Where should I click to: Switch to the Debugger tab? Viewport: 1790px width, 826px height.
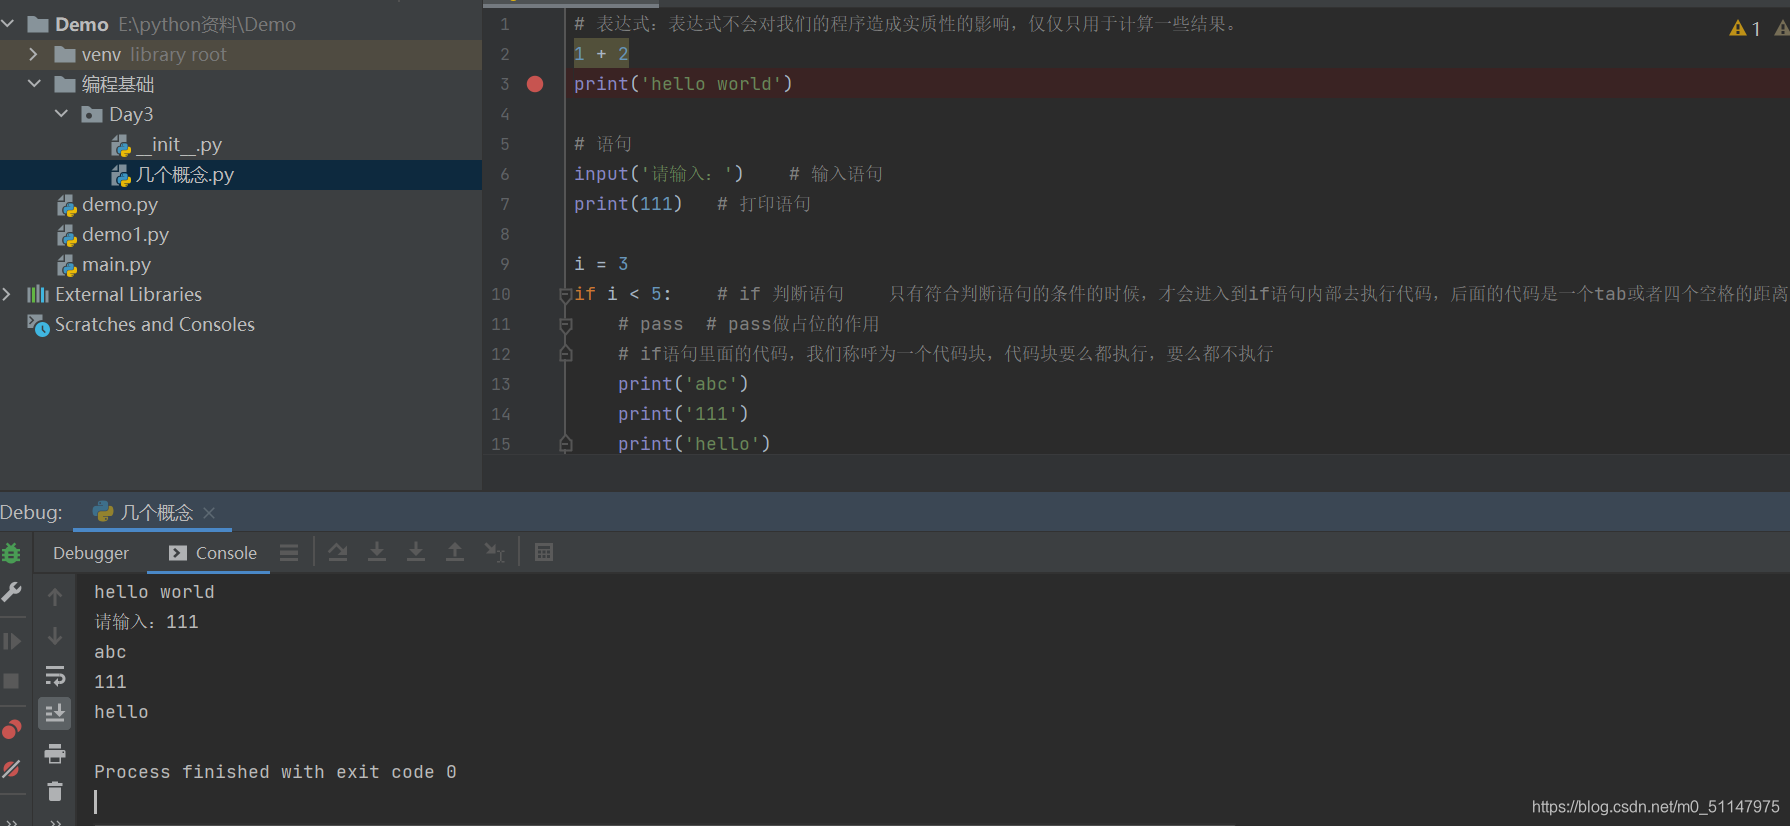pyautogui.click(x=91, y=553)
